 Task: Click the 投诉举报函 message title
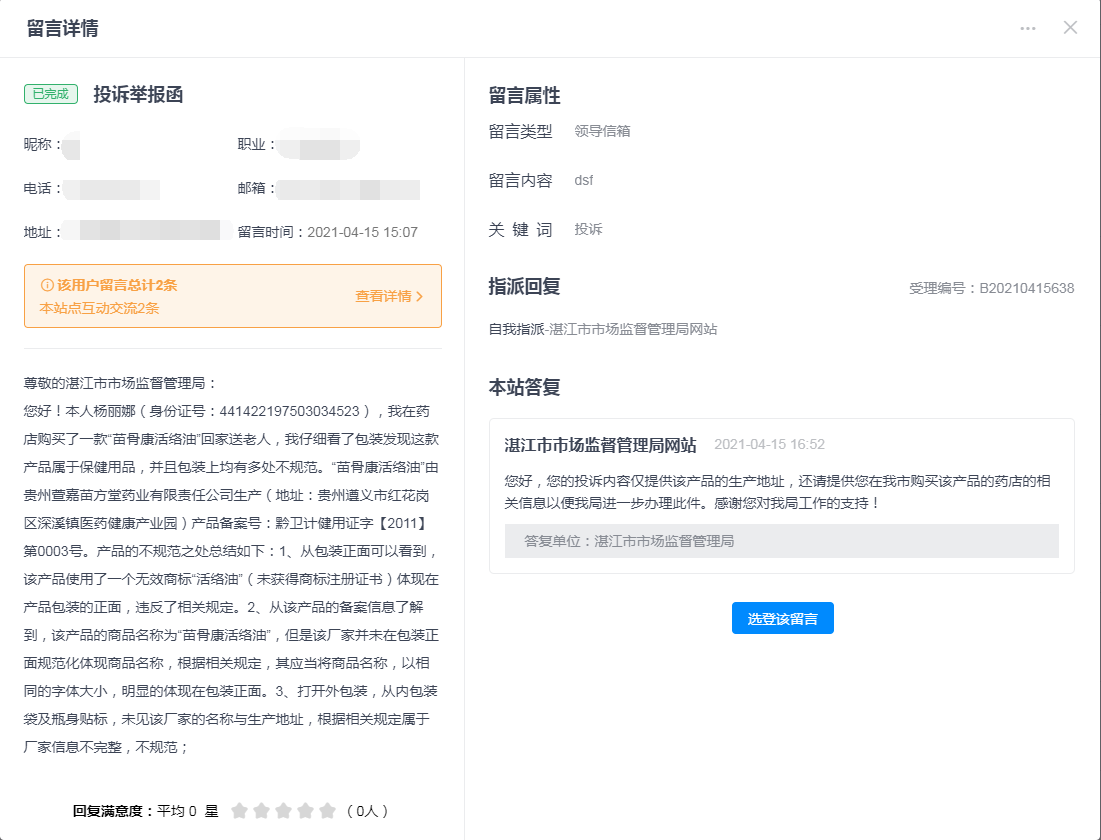(138, 95)
